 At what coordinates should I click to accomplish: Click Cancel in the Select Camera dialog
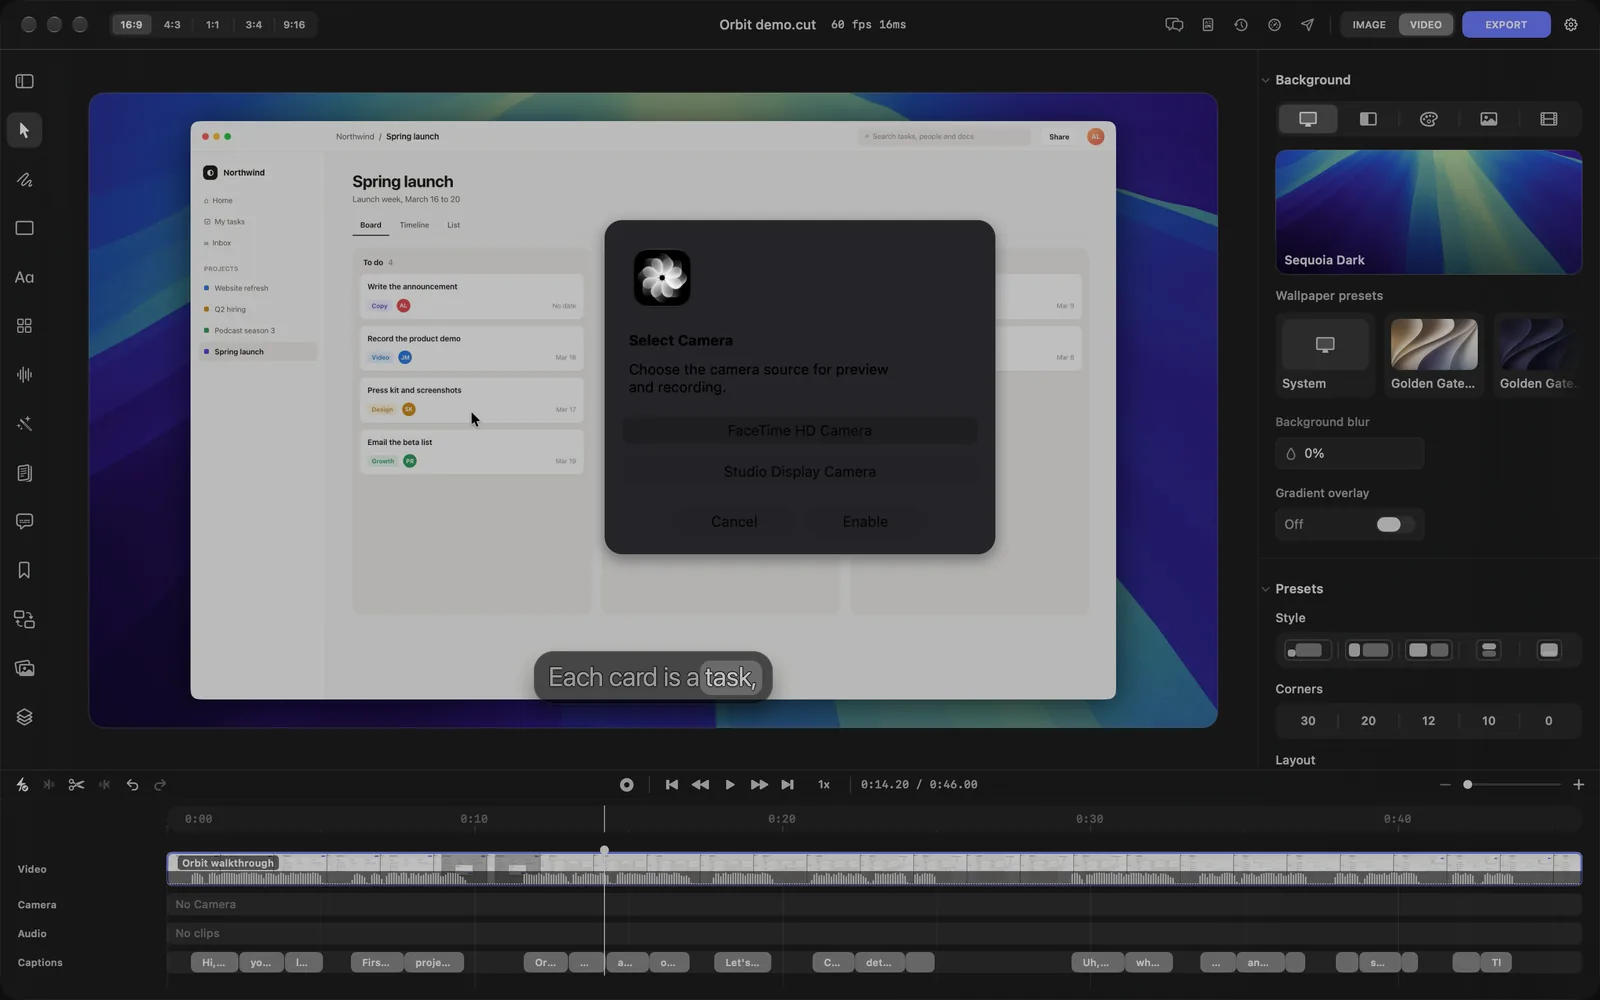coord(734,522)
